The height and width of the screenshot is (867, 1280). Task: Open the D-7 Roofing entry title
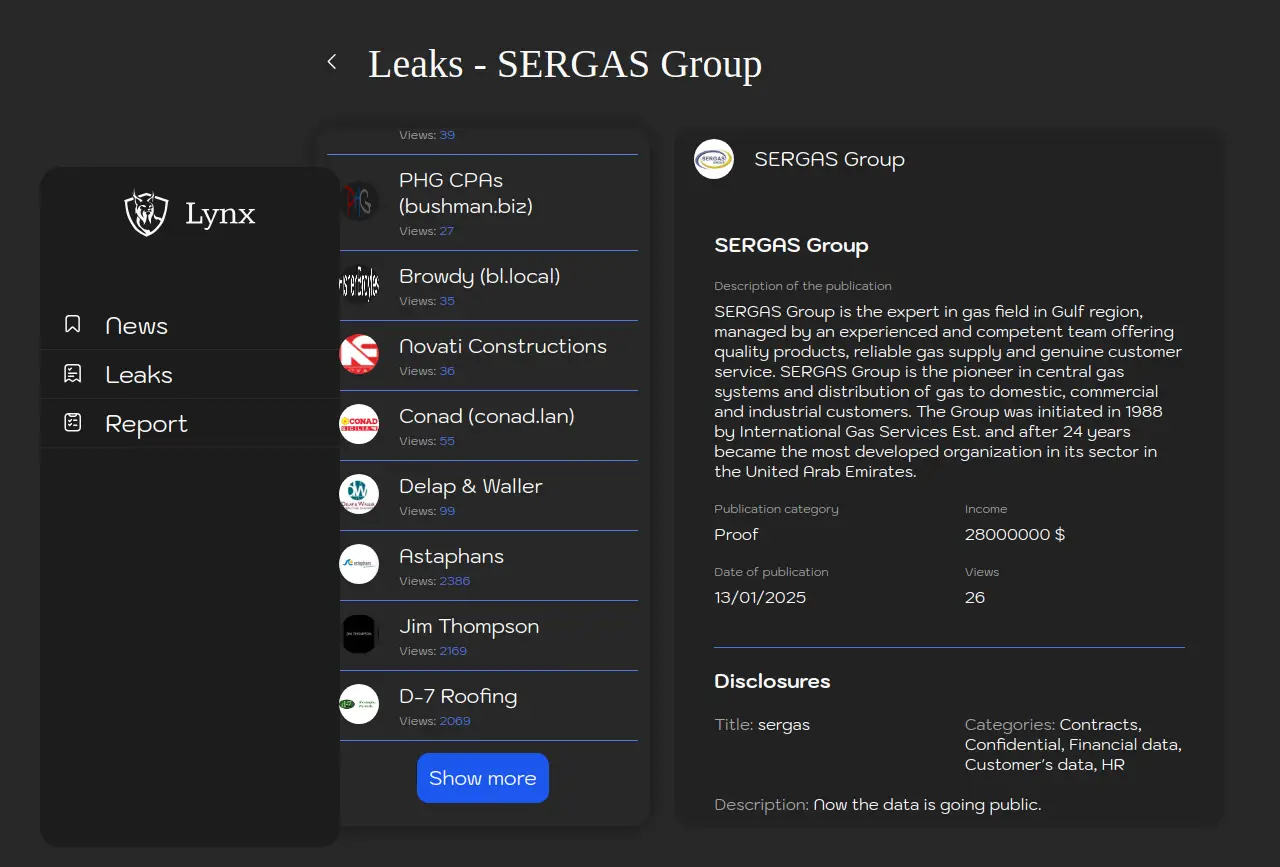coord(458,696)
